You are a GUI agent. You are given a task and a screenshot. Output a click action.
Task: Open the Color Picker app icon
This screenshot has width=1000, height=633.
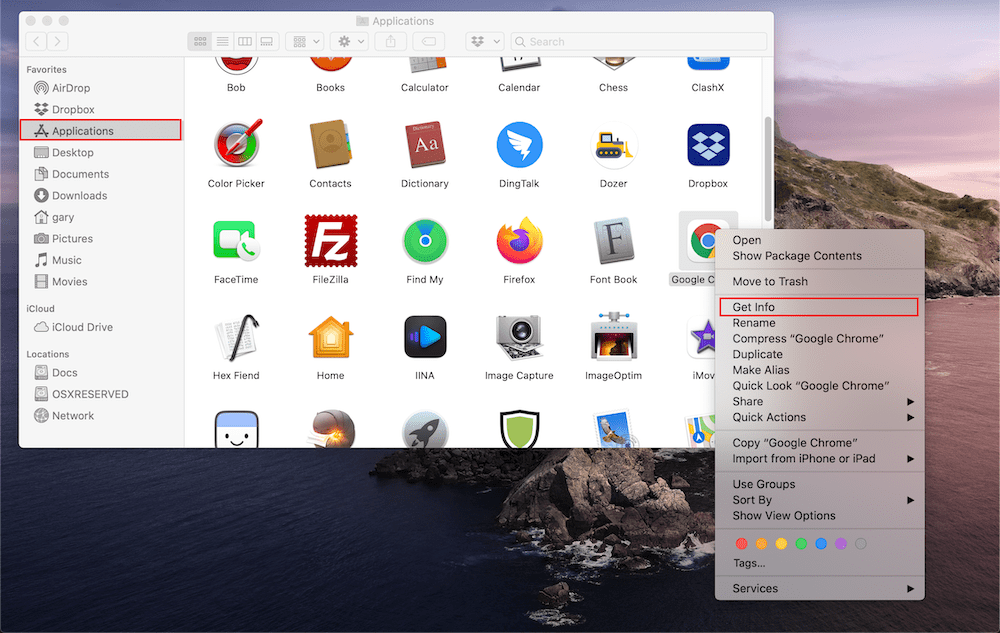pos(237,143)
